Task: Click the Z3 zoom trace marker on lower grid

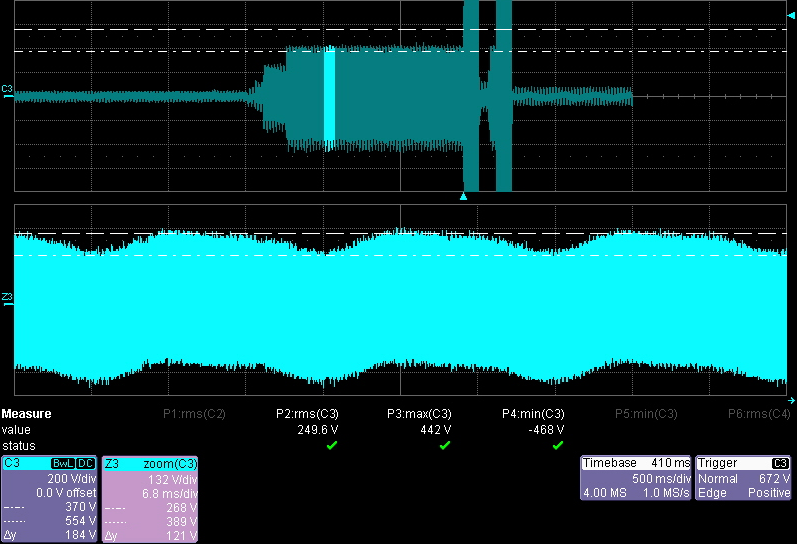Action: [7, 297]
